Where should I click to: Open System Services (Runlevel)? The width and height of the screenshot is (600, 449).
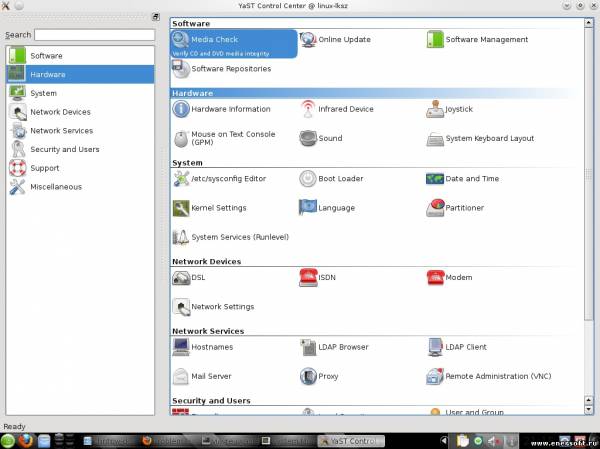[231, 237]
